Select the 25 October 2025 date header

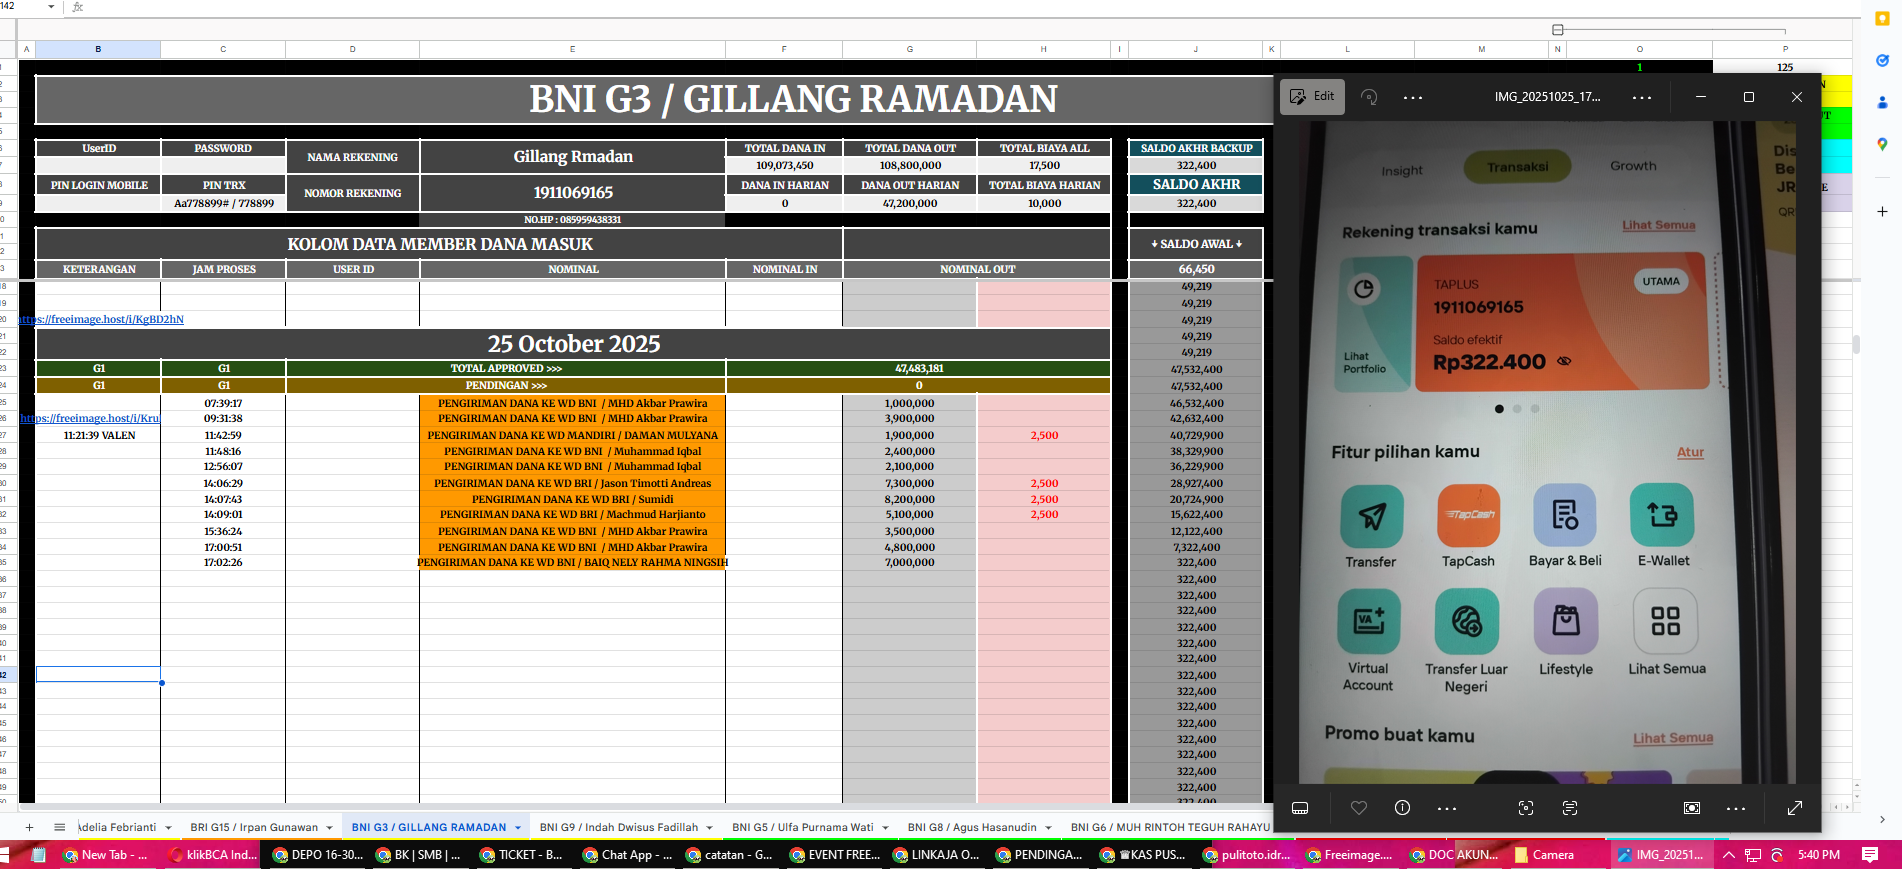click(573, 344)
